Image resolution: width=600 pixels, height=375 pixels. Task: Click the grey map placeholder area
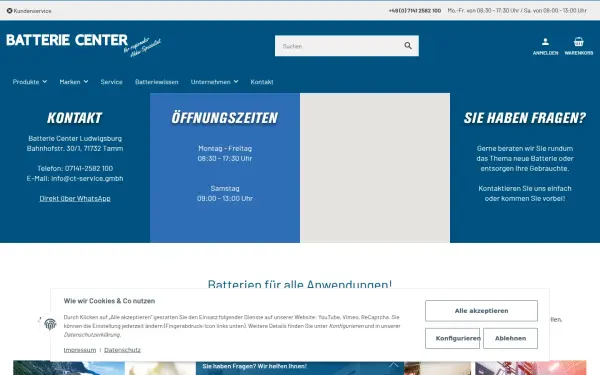pyautogui.click(x=375, y=168)
